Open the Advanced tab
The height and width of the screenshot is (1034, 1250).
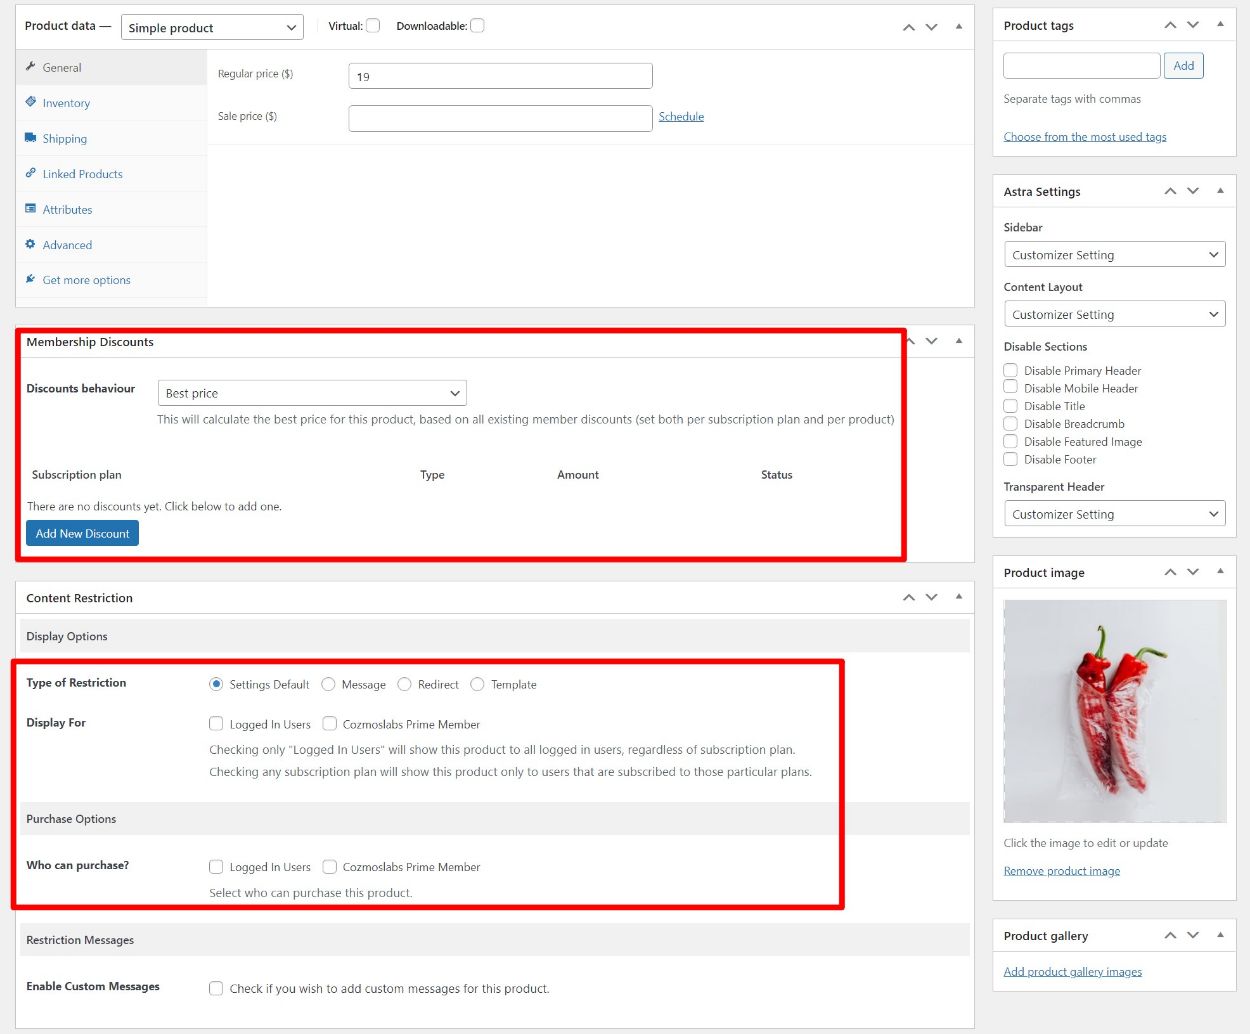(111, 245)
